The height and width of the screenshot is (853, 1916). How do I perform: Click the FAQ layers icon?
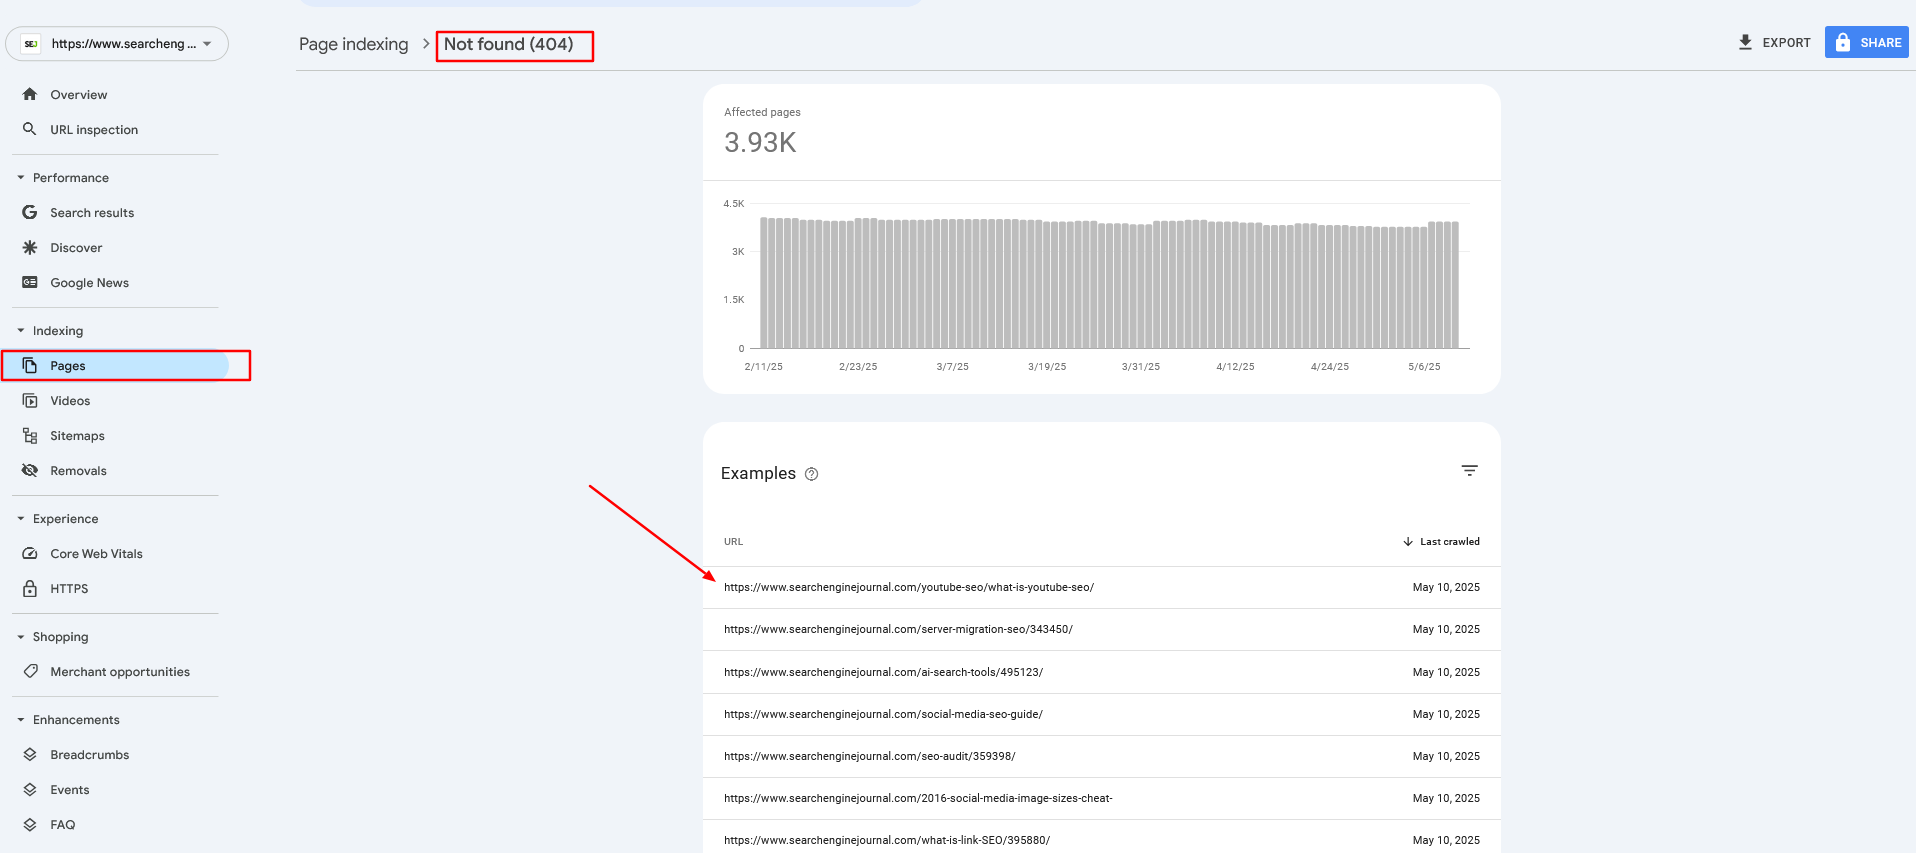(30, 824)
